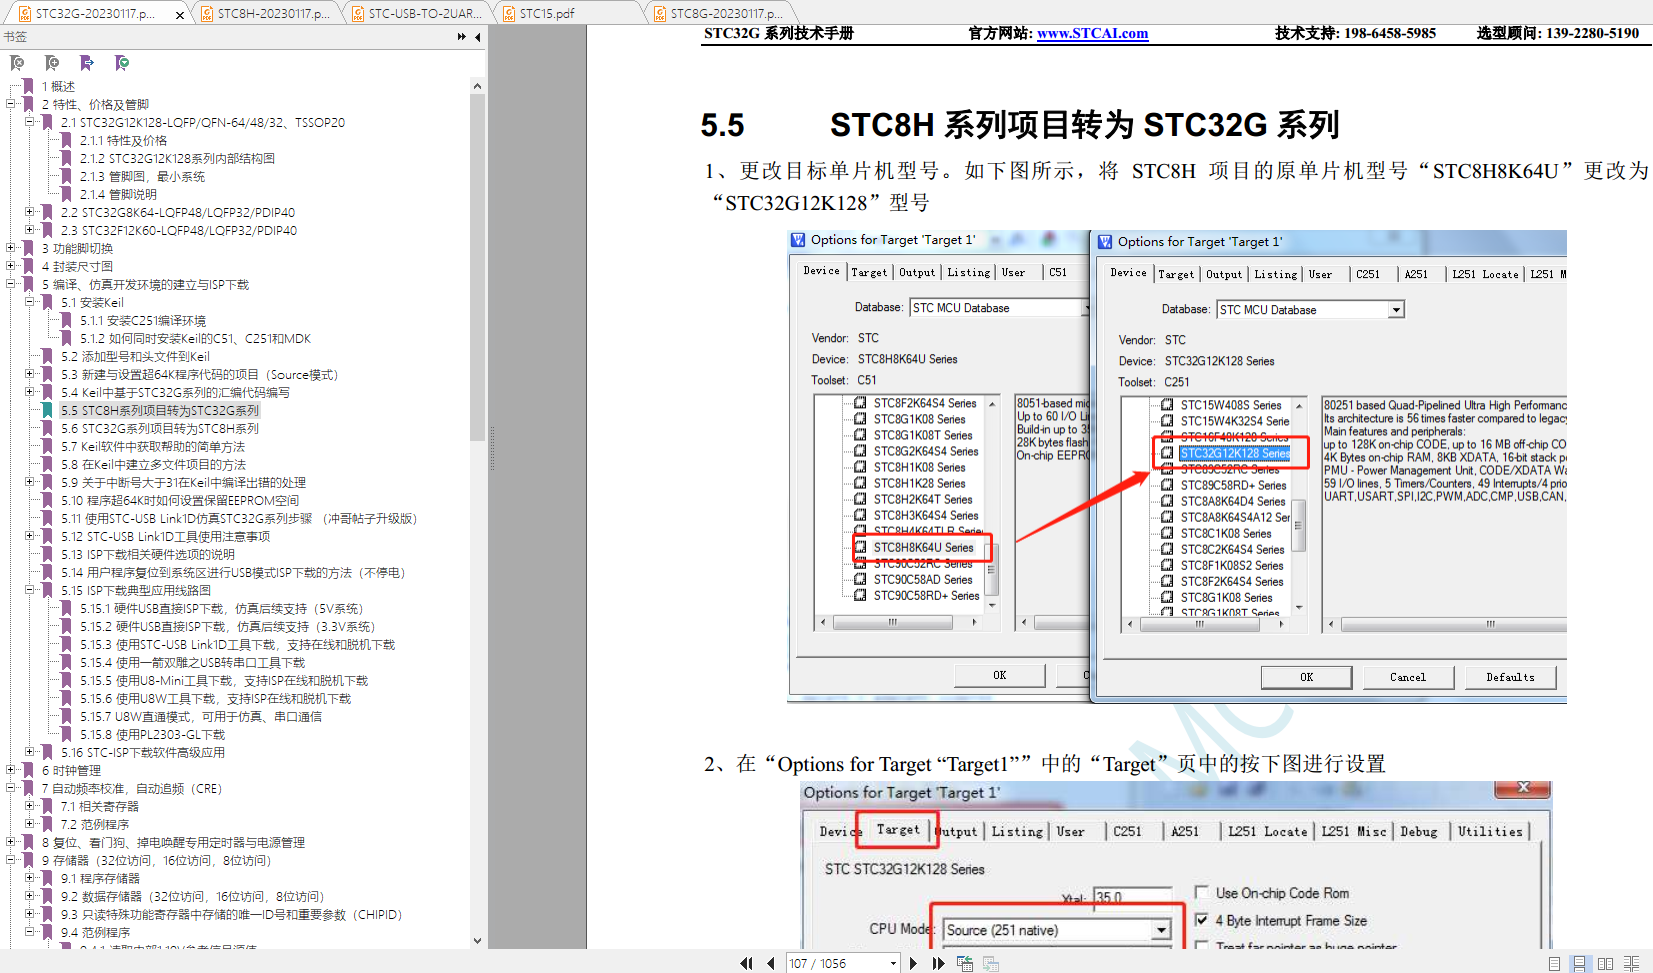Click the bookmarks panel scroll-up arrow
Viewport: 1653px width, 973px height.
click(477, 86)
